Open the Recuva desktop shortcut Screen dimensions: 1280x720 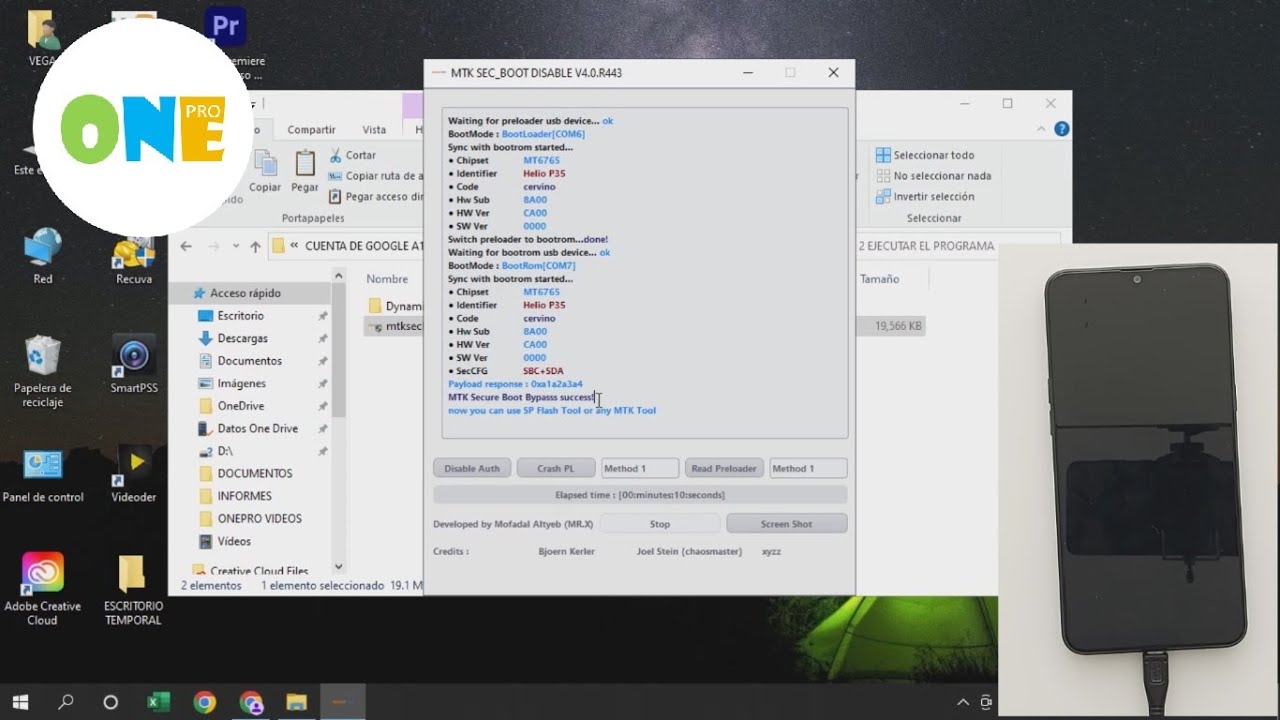coord(134,258)
